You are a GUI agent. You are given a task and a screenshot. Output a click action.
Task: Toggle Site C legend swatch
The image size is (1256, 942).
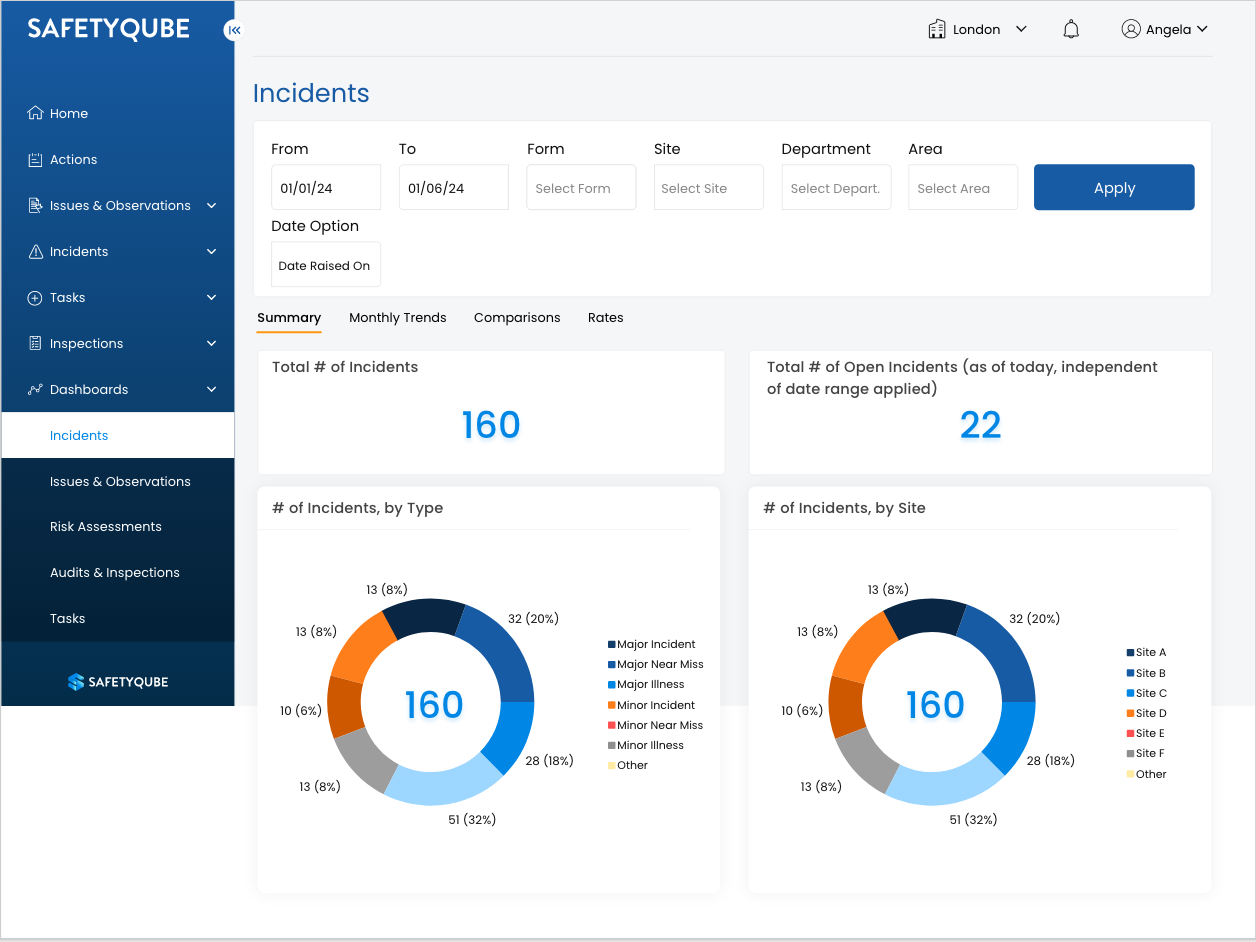point(1131,694)
